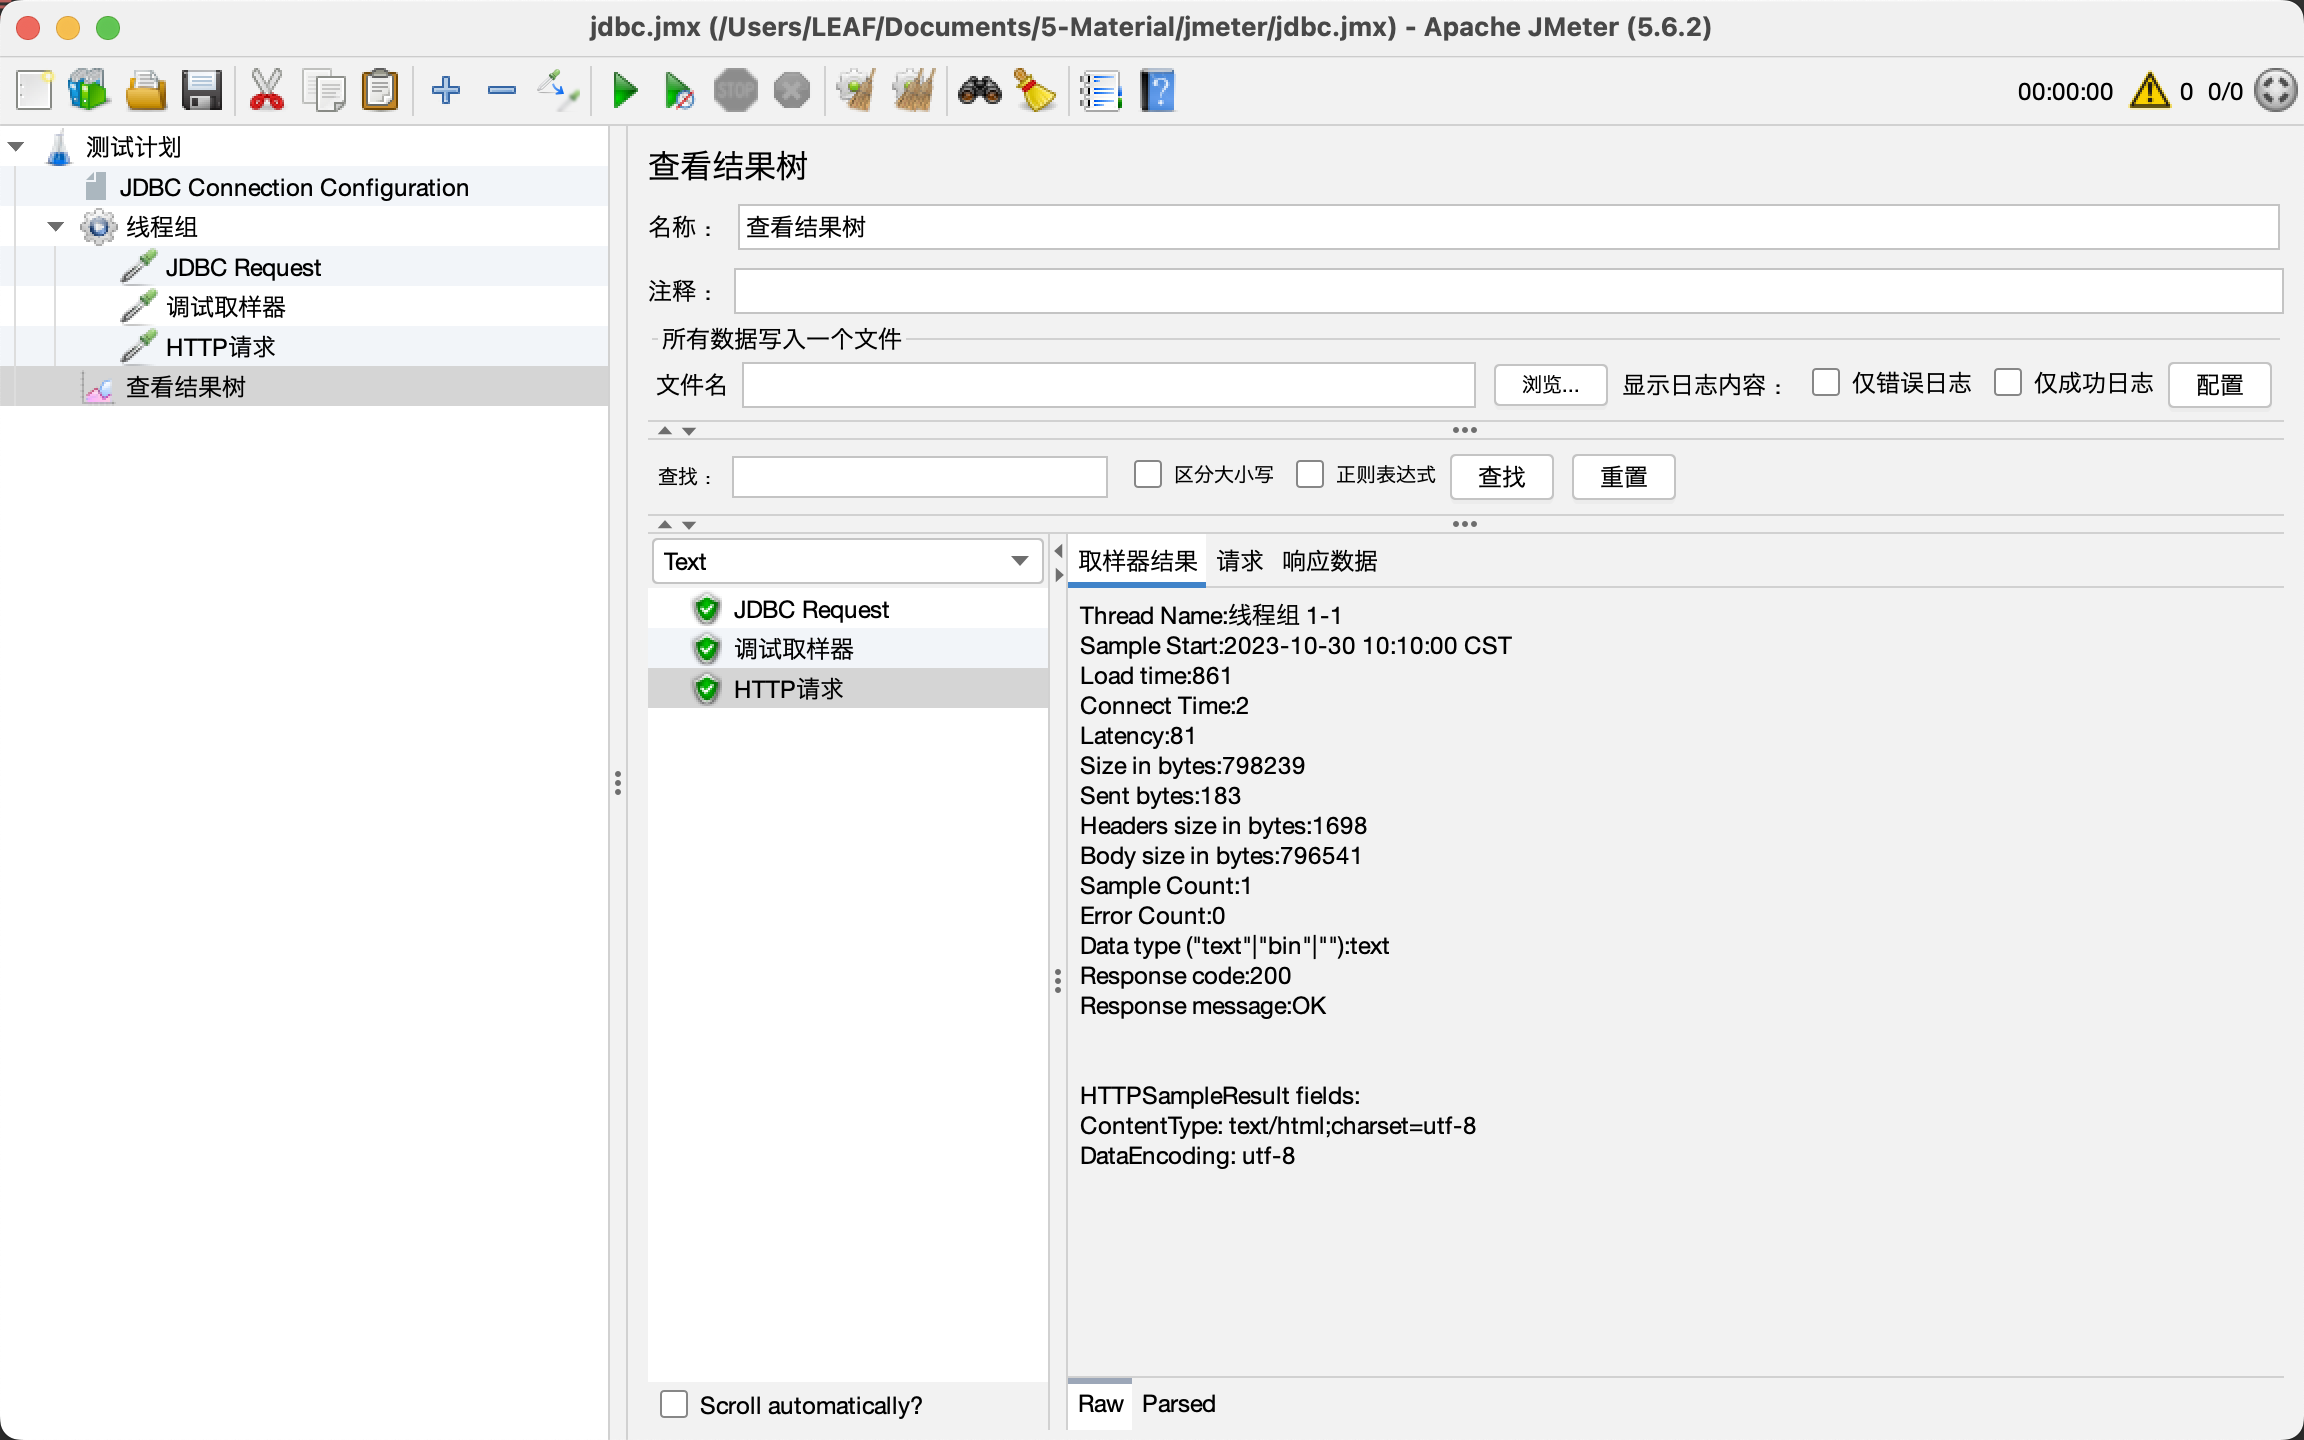Select the 取样器结果 tab
The image size is (2304, 1440).
click(x=1137, y=561)
